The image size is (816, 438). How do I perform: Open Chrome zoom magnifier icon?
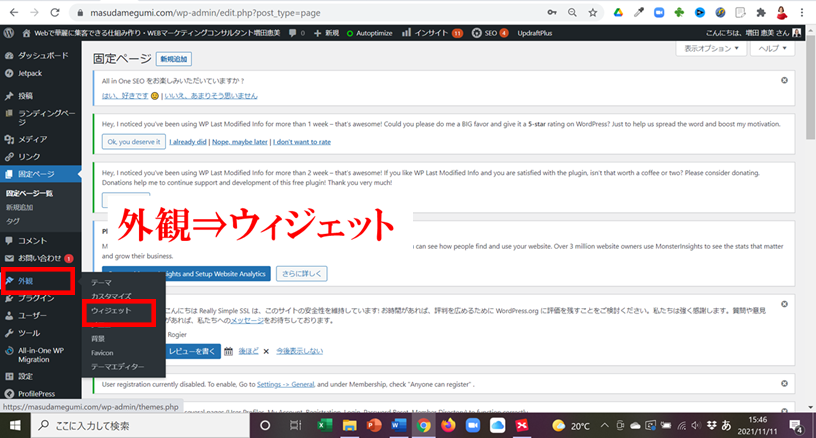[x=572, y=12]
